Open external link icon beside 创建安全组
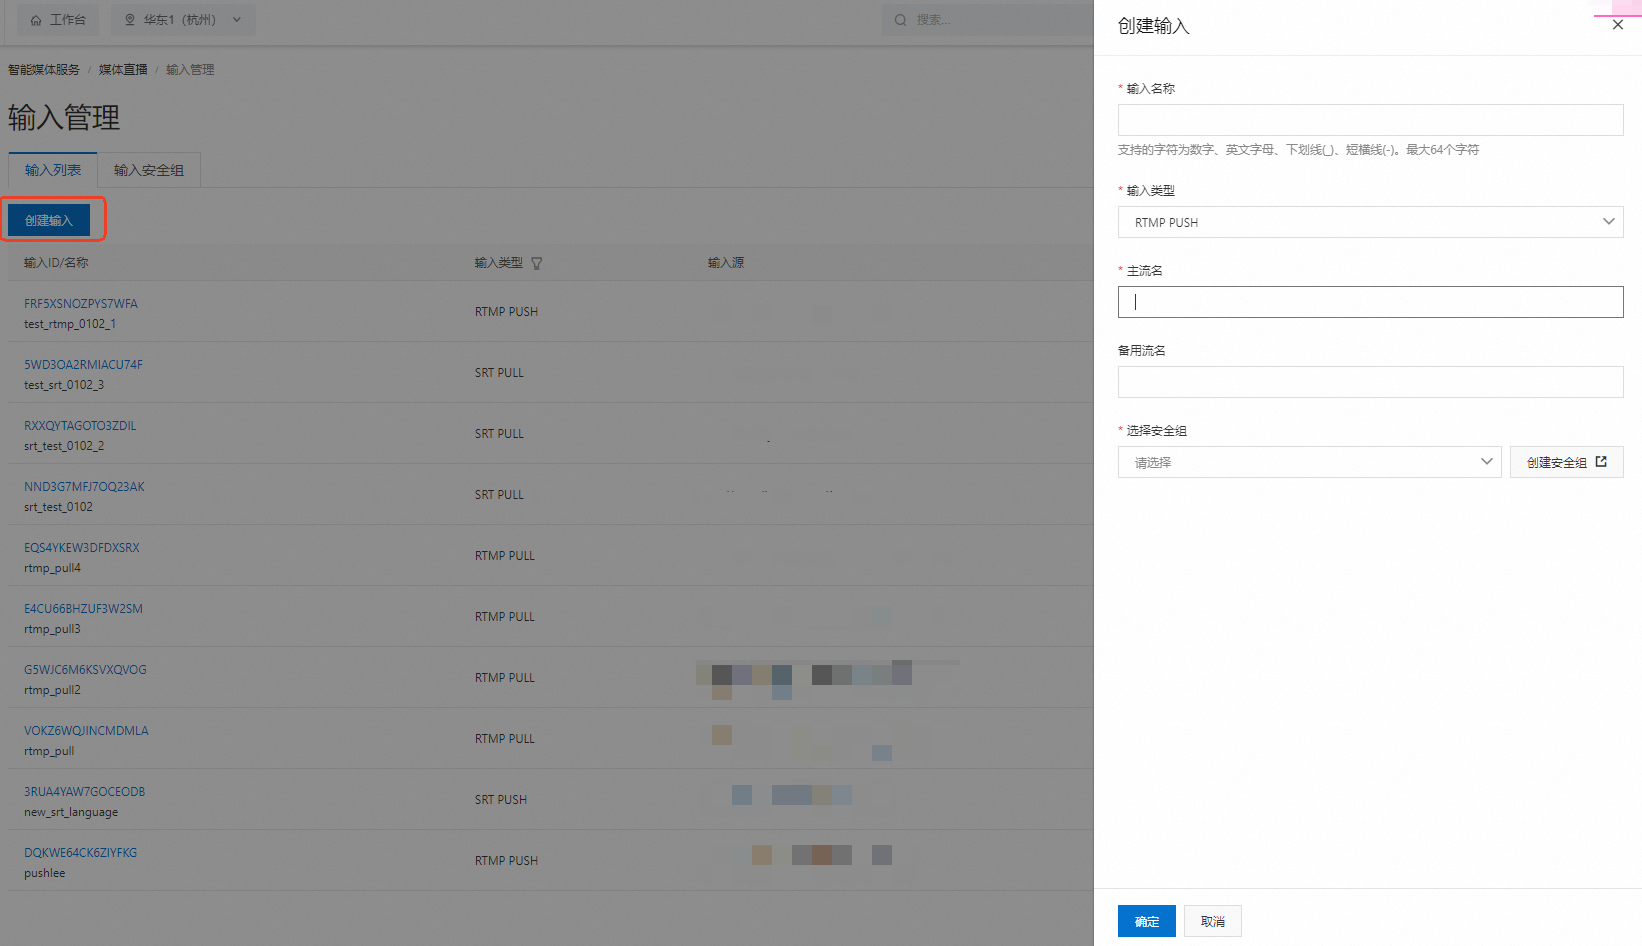 tap(1601, 462)
